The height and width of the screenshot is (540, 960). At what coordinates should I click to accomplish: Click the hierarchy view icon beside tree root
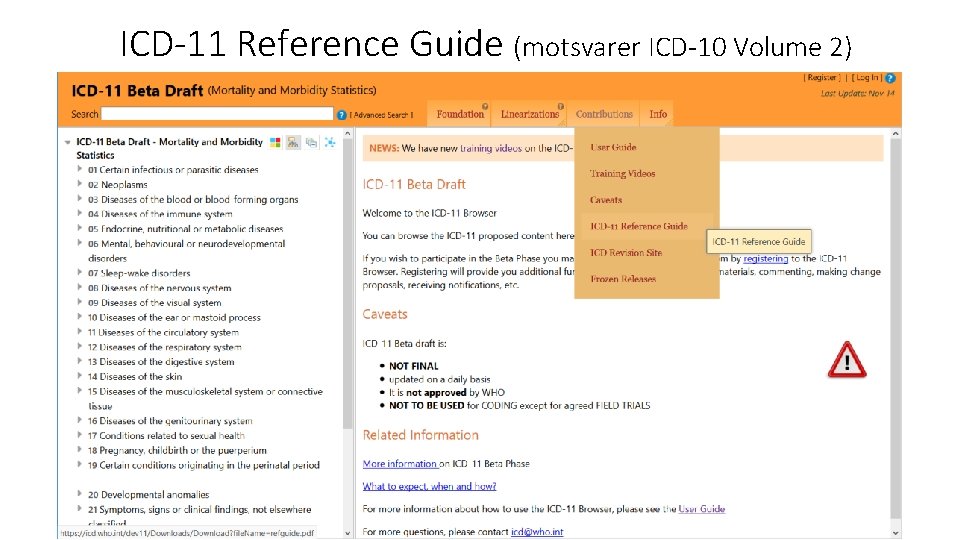293,143
